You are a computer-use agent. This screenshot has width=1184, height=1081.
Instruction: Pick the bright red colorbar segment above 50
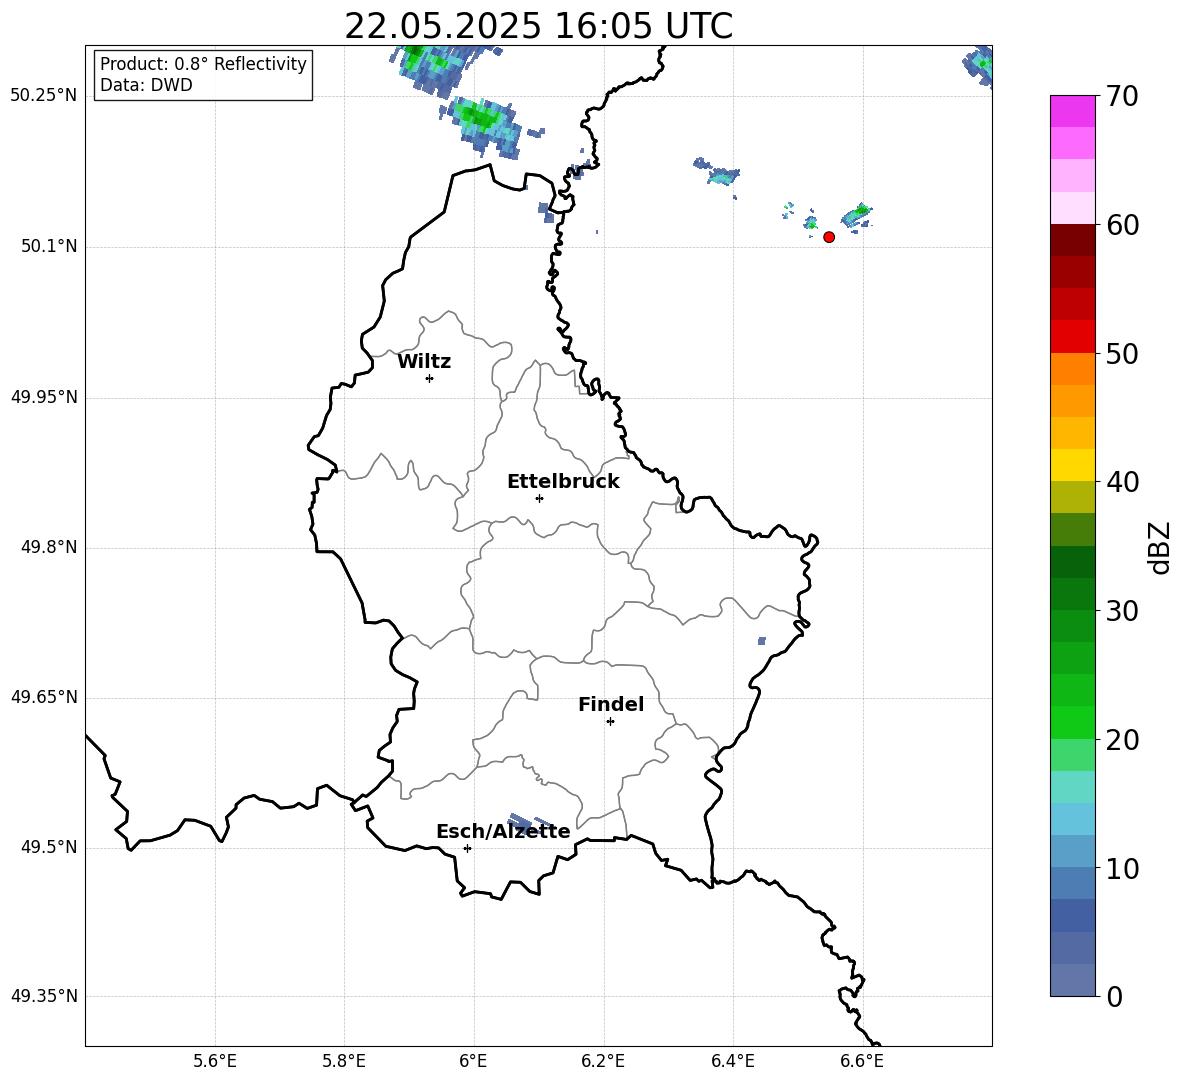[1073, 337]
